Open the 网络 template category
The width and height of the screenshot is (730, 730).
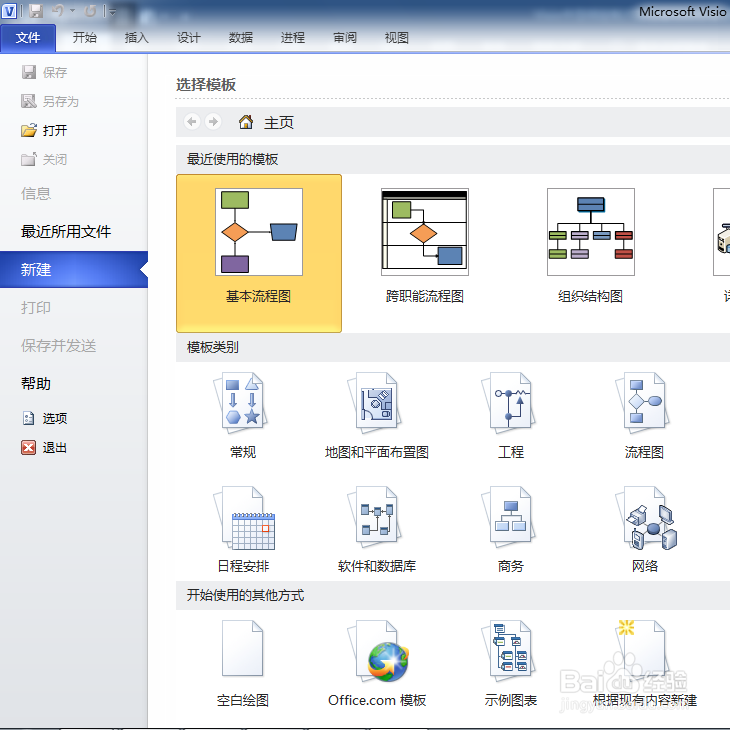click(x=645, y=529)
